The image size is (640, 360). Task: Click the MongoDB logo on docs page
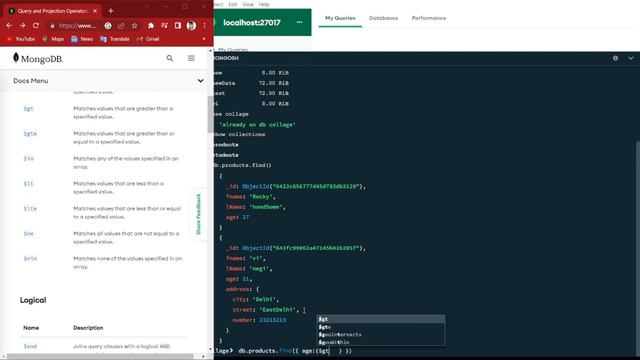[38, 58]
